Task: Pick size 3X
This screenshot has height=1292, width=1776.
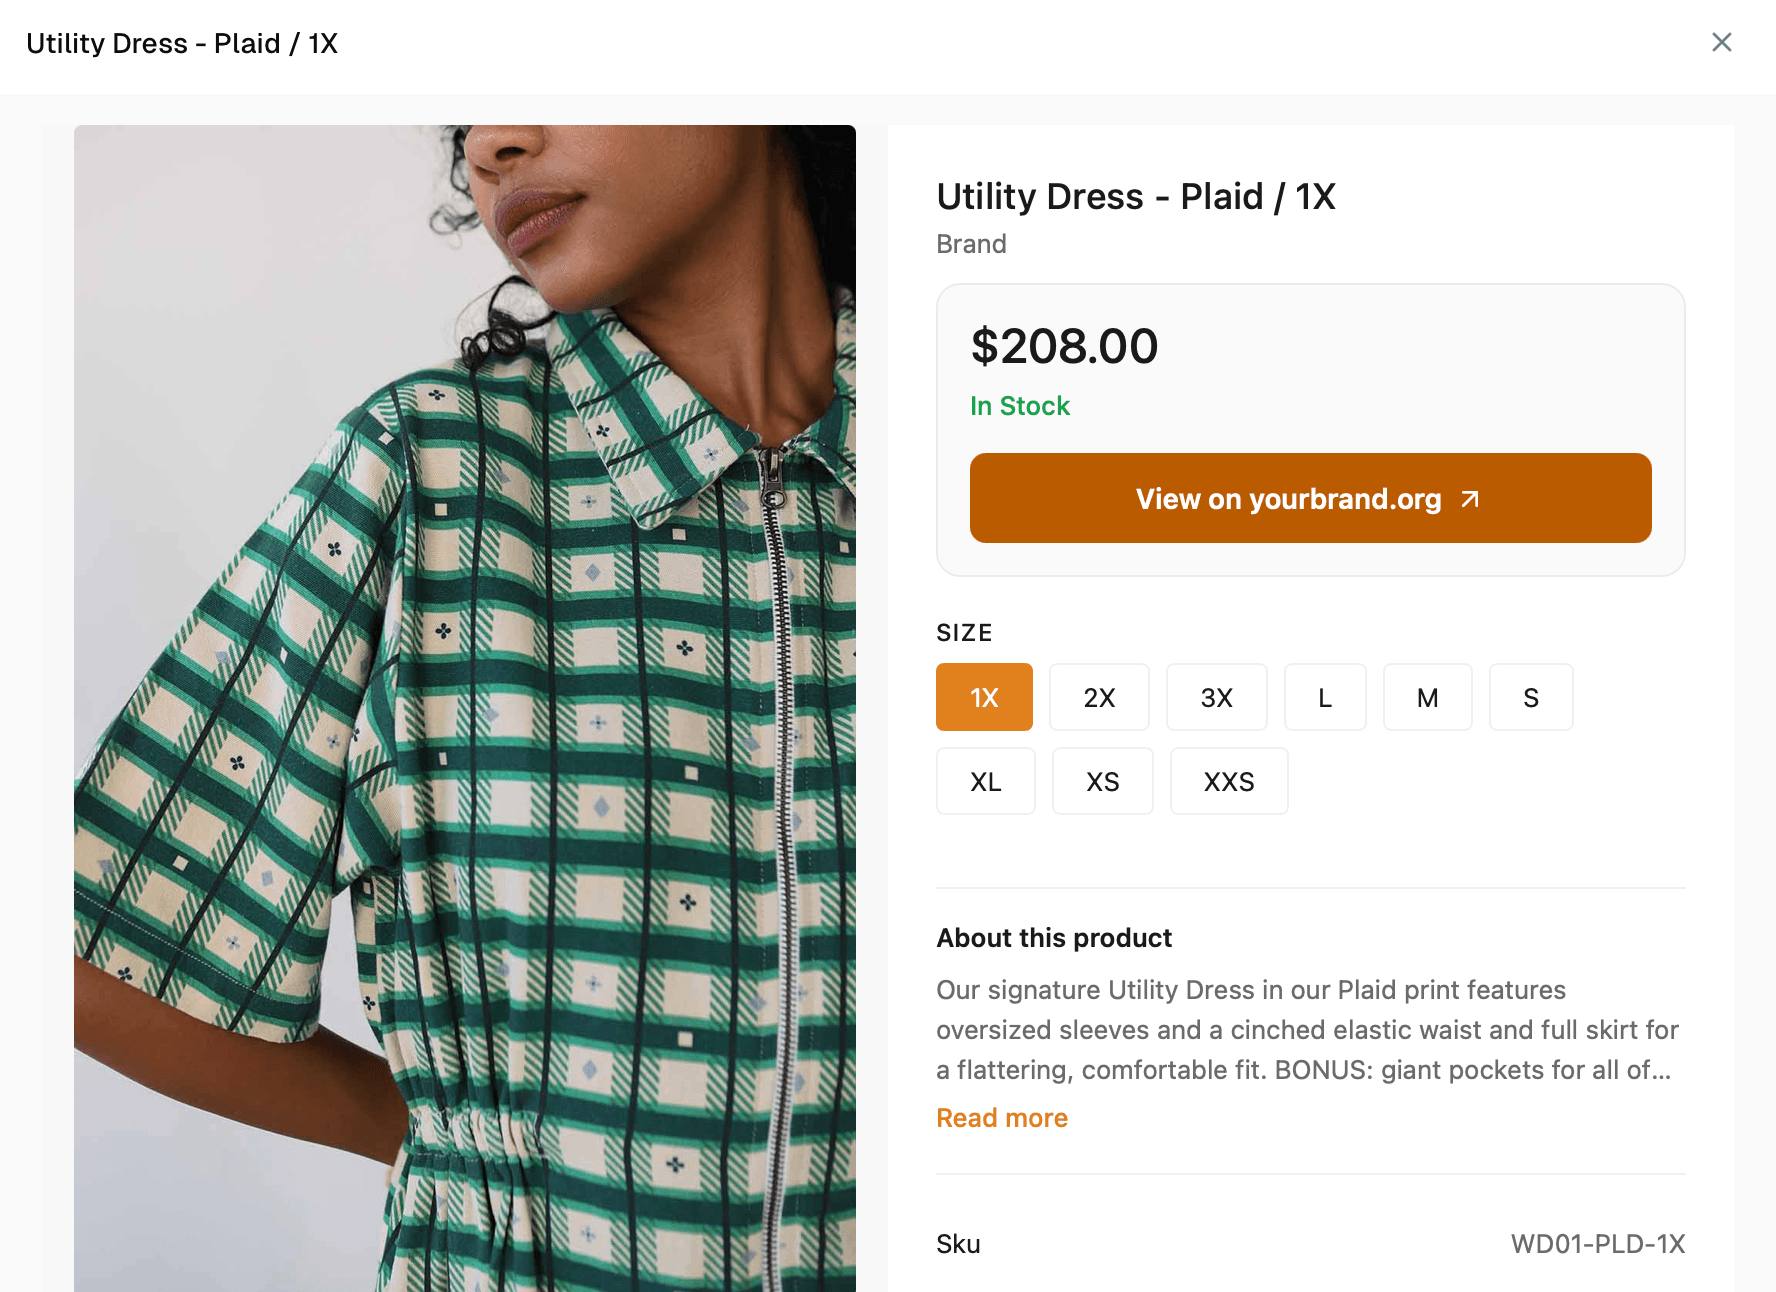Action: [1216, 698]
